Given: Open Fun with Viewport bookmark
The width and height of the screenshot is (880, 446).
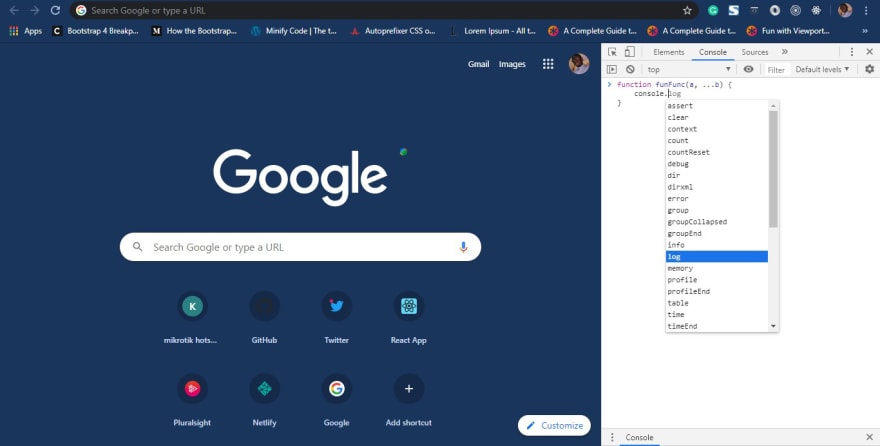Looking at the screenshot, I should coord(789,31).
